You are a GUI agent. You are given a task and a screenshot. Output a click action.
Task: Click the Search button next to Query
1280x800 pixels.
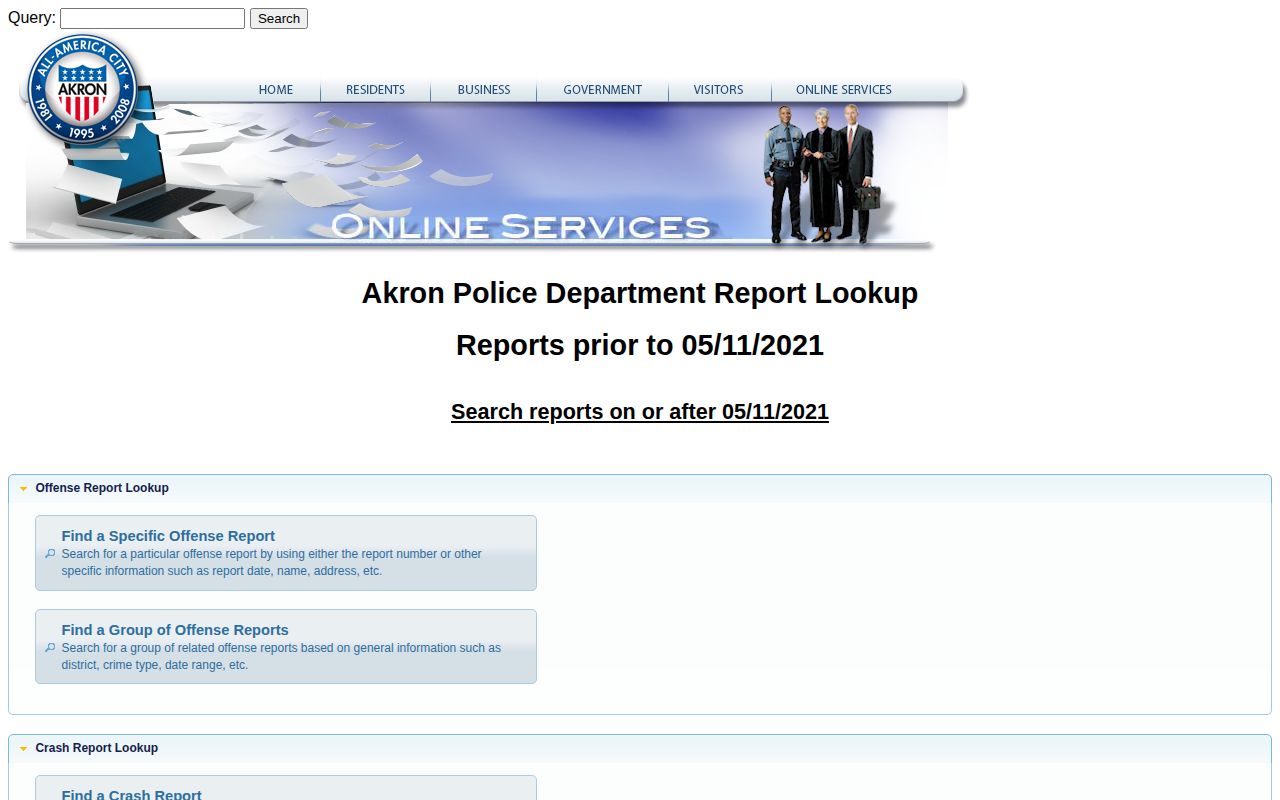(279, 18)
